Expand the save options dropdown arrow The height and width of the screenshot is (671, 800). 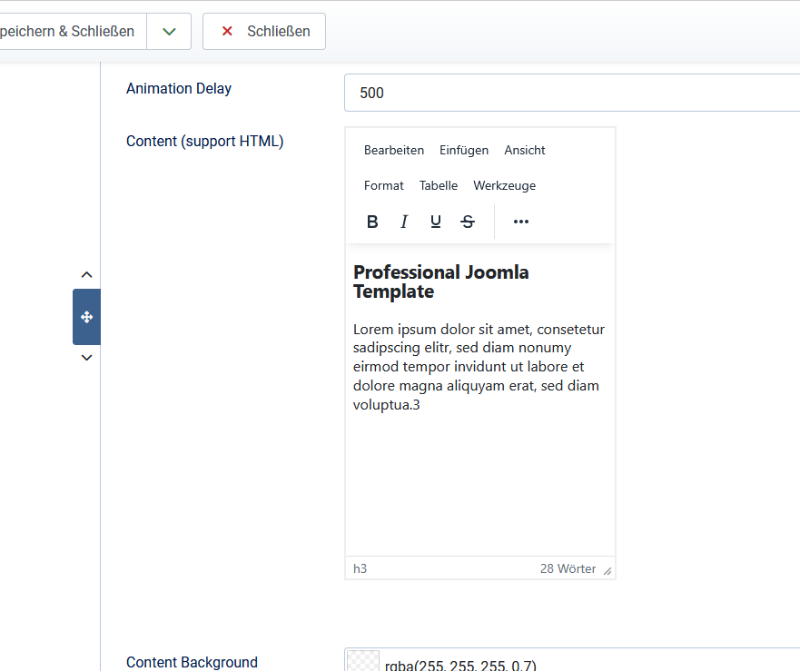[169, 31]
